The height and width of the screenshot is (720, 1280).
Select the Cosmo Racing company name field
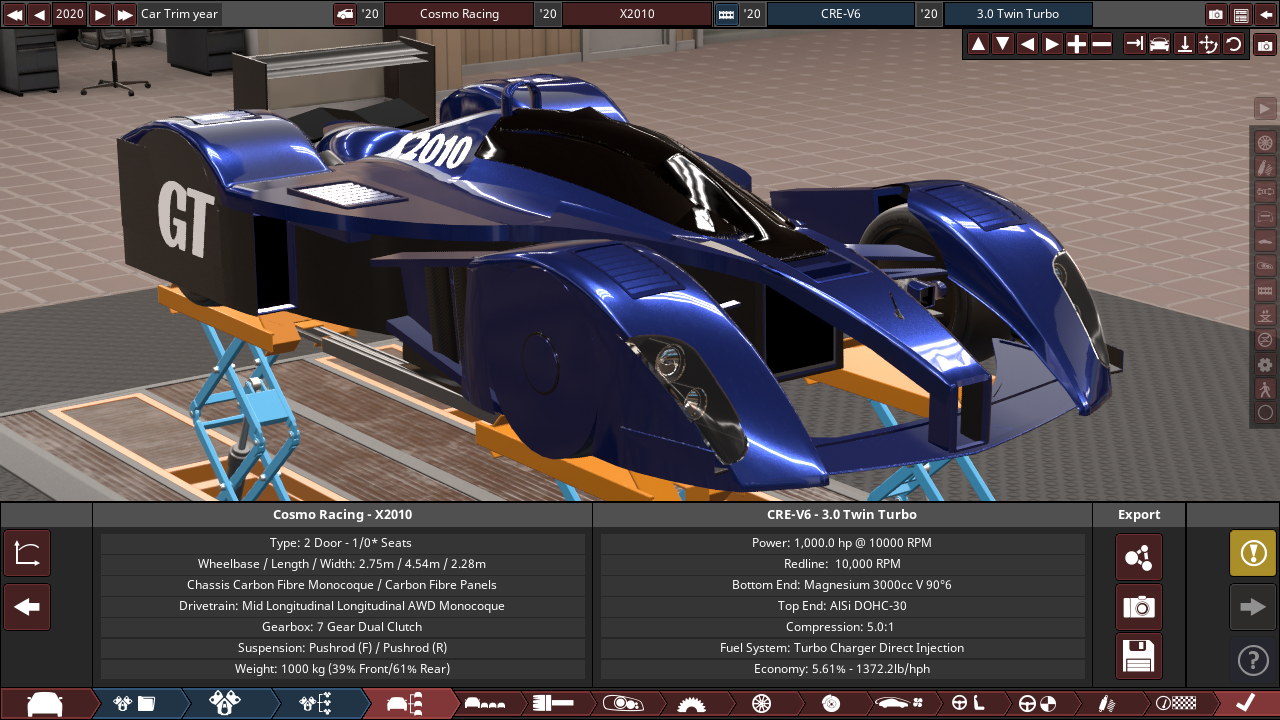click(459, 14)
